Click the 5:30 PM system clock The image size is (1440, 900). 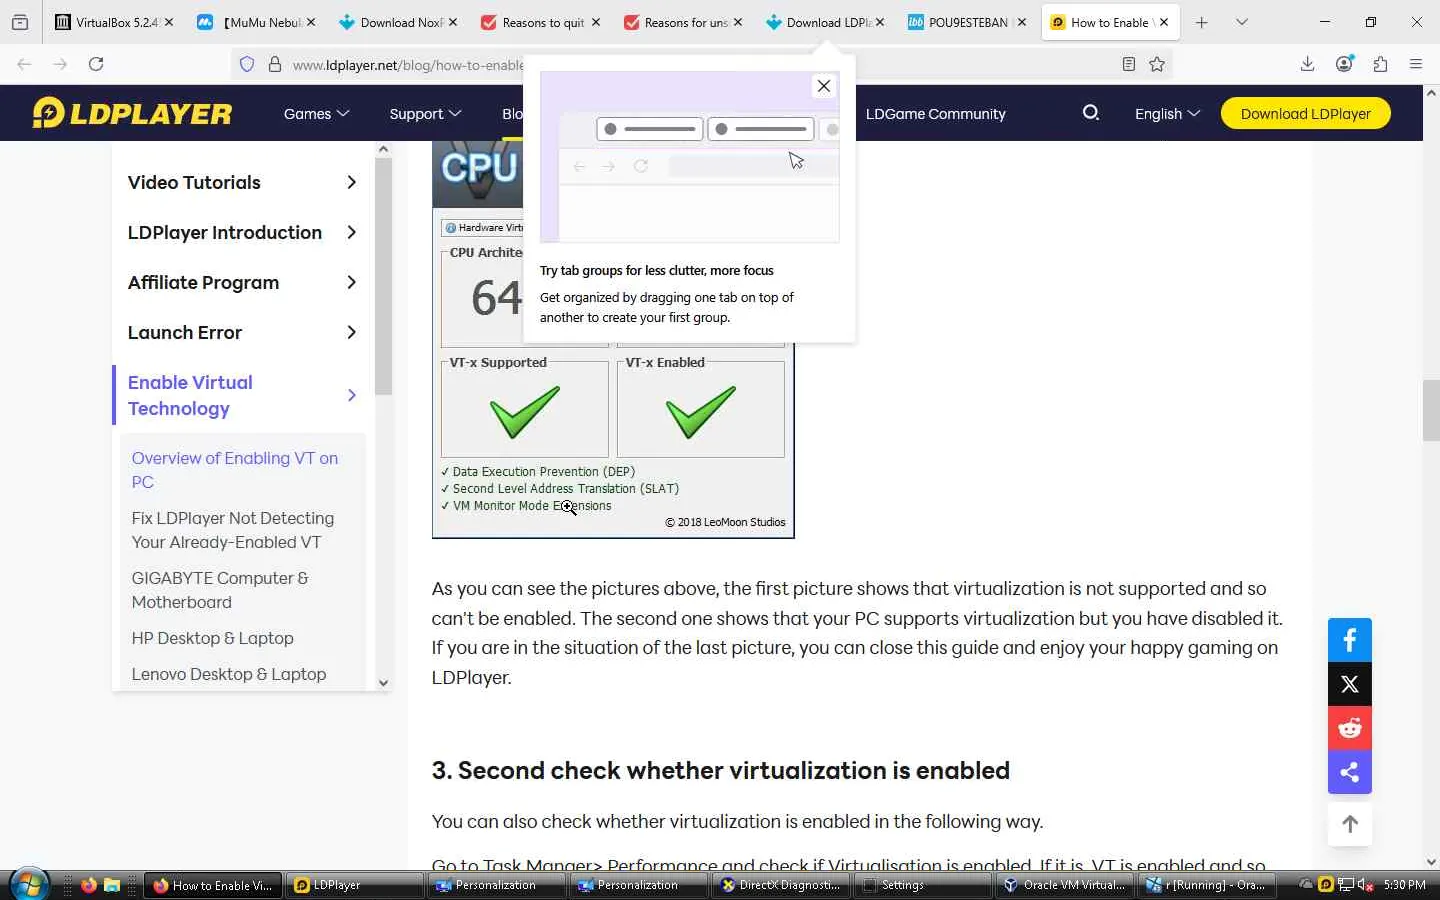click(x=1405, y=885)
